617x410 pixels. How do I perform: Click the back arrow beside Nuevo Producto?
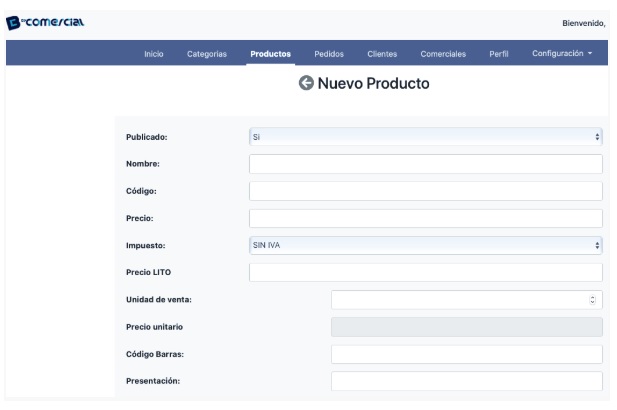[306, 83]
